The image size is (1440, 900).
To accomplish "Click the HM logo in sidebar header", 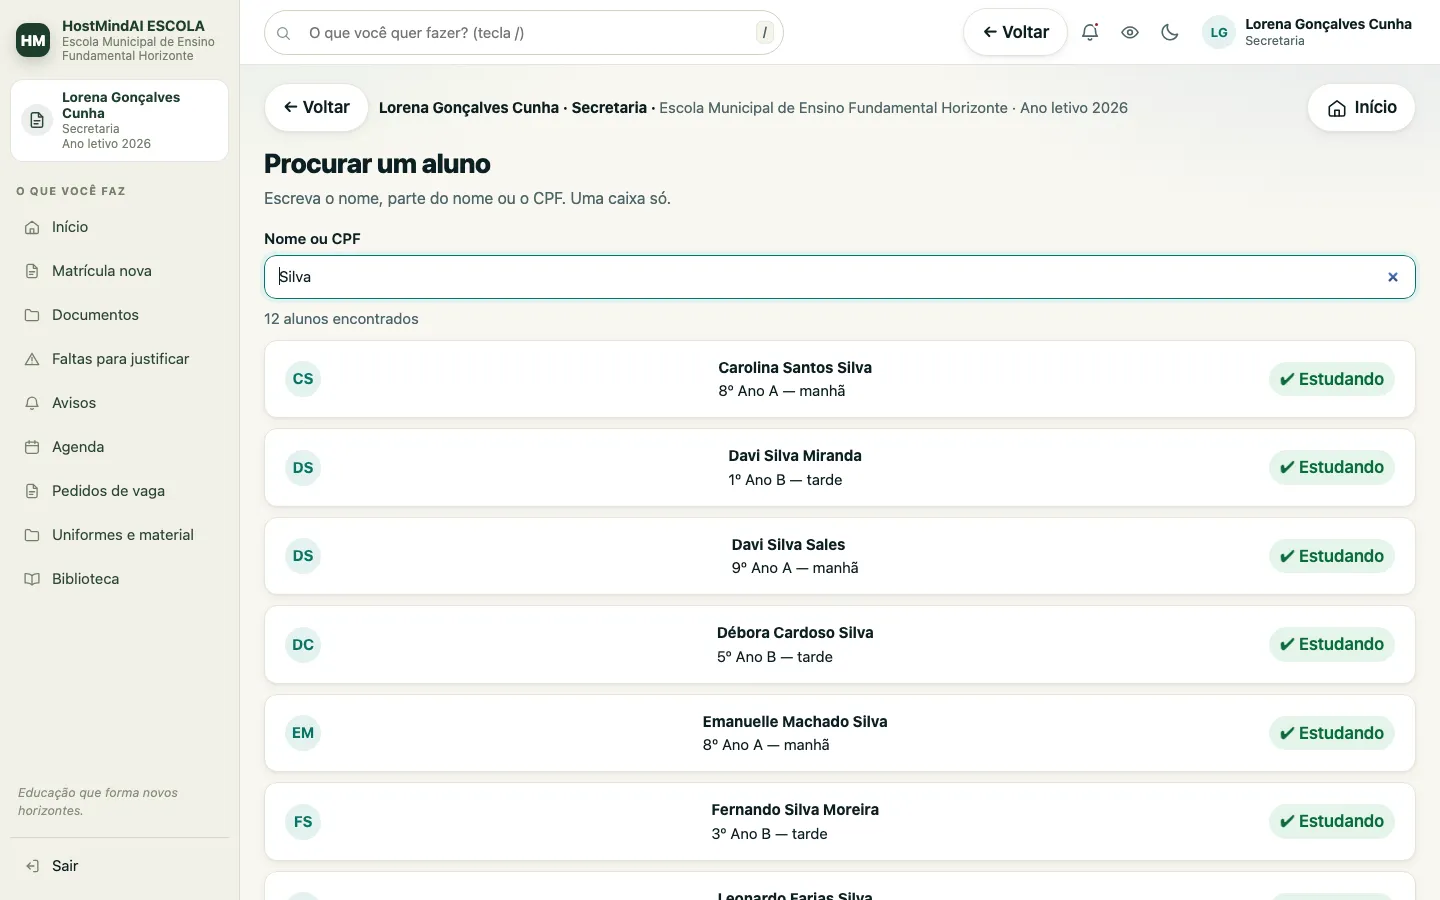I will [33, 40].
